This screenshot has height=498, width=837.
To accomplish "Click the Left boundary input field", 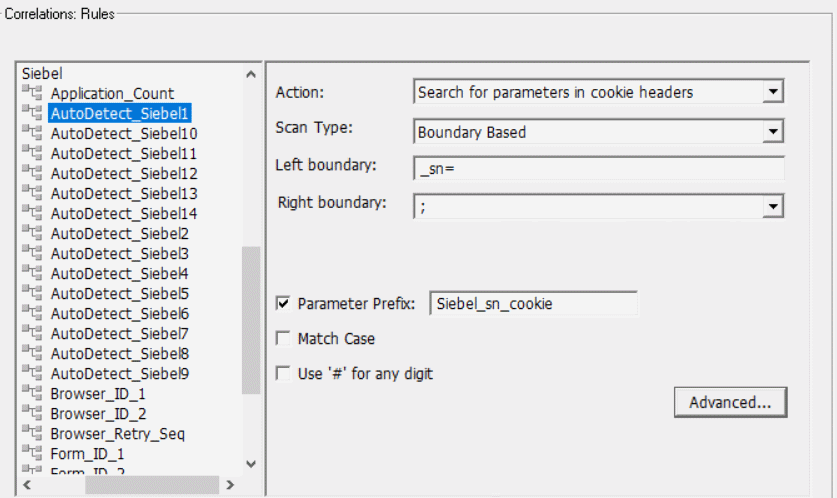I will coord(598,169).
